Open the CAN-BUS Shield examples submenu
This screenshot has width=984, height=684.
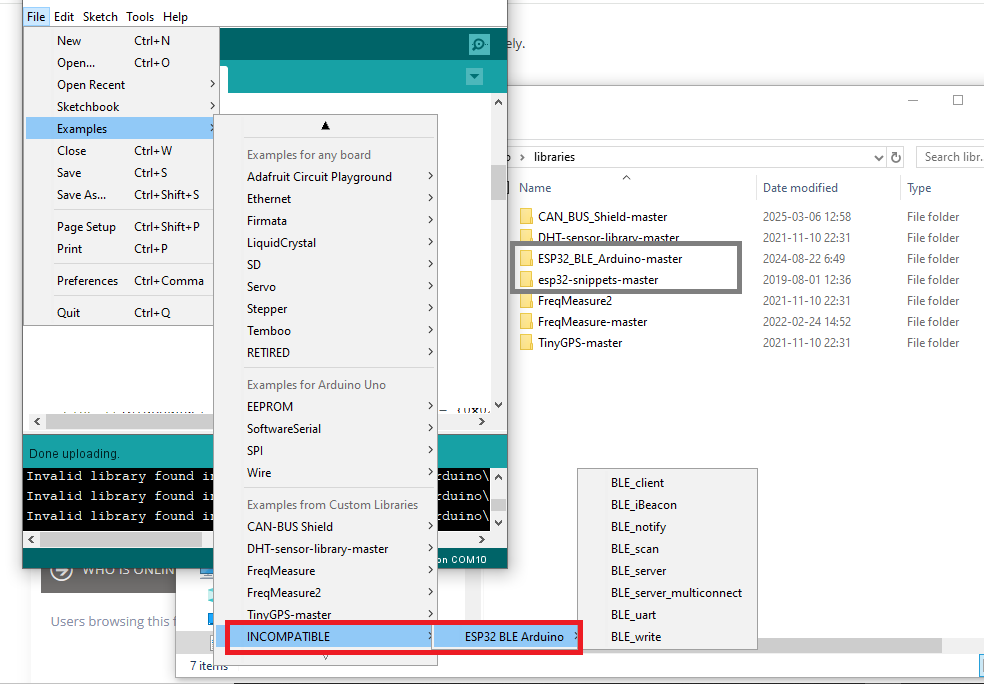pyautogui.click(x=326, y=526)
